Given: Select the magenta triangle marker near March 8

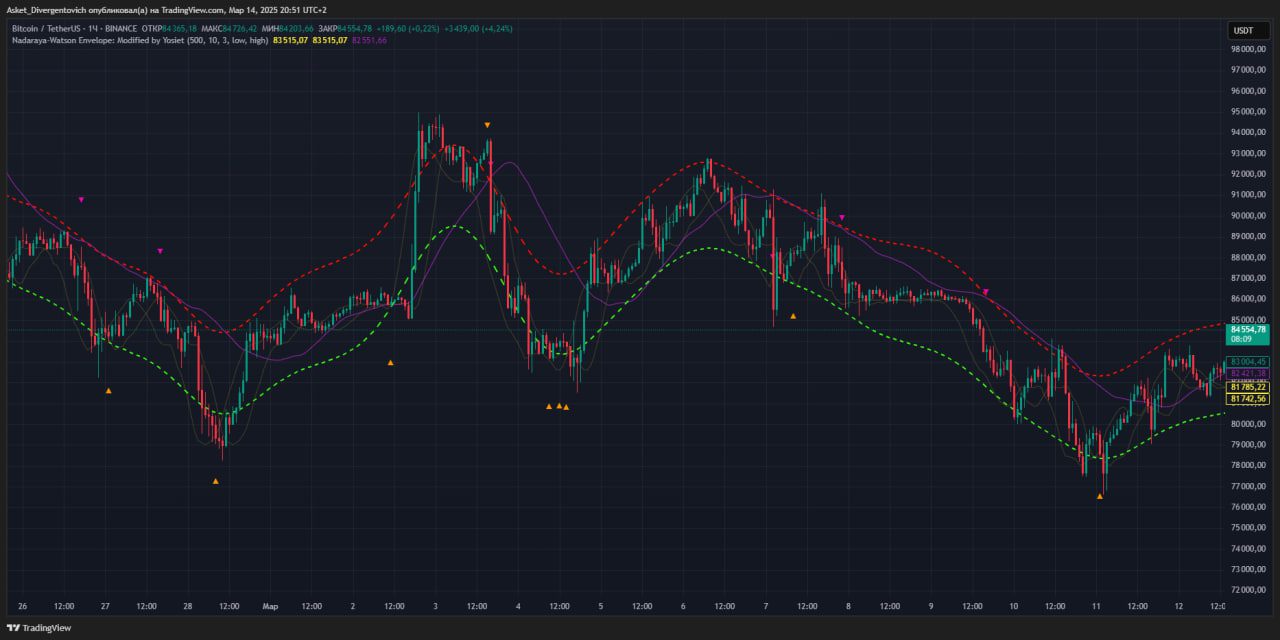Looking at the screenshot, I should coord(842,217).
